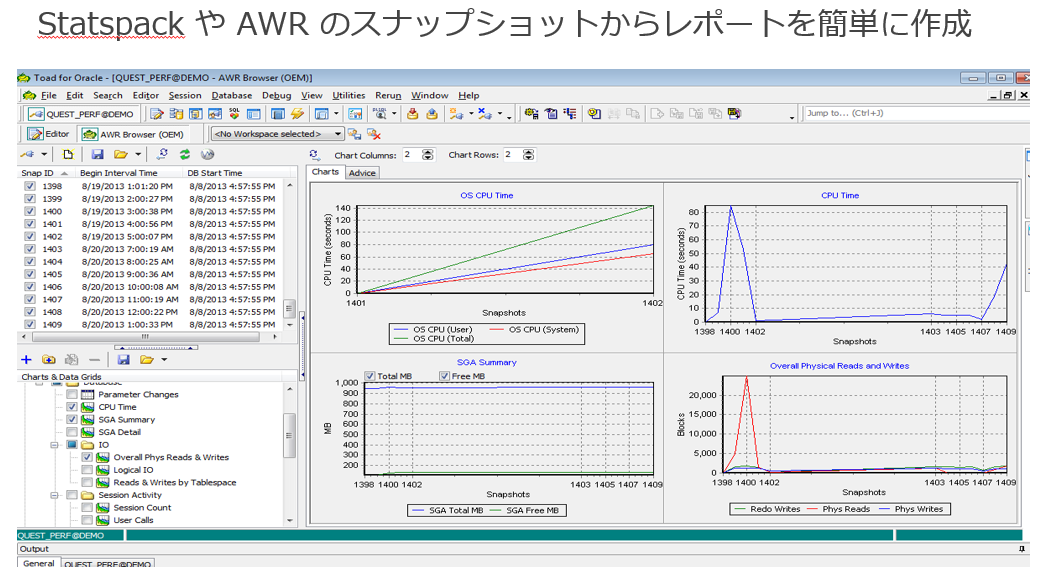This screenshot has width=1046, height=582.
Task: Click the save workspace icon
Action: 354,134
